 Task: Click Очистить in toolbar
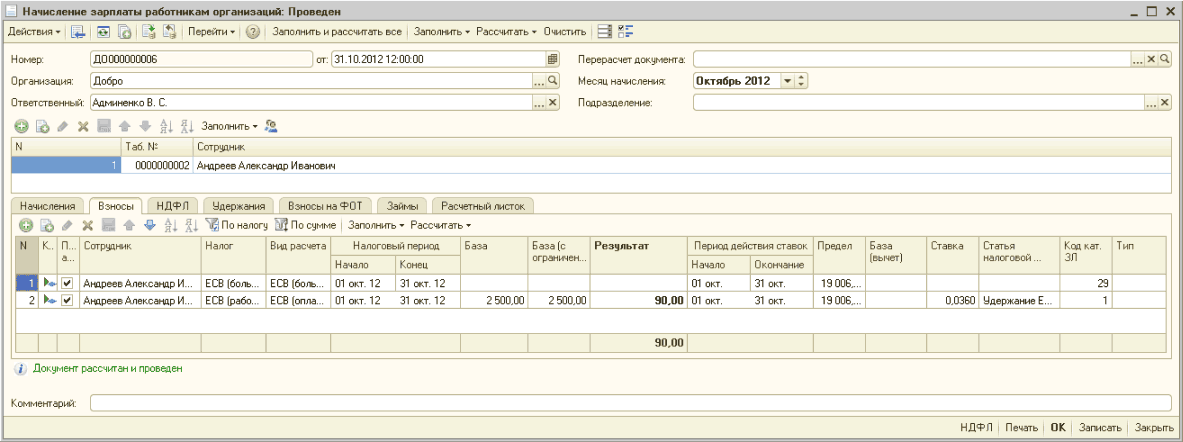(565, 32)
